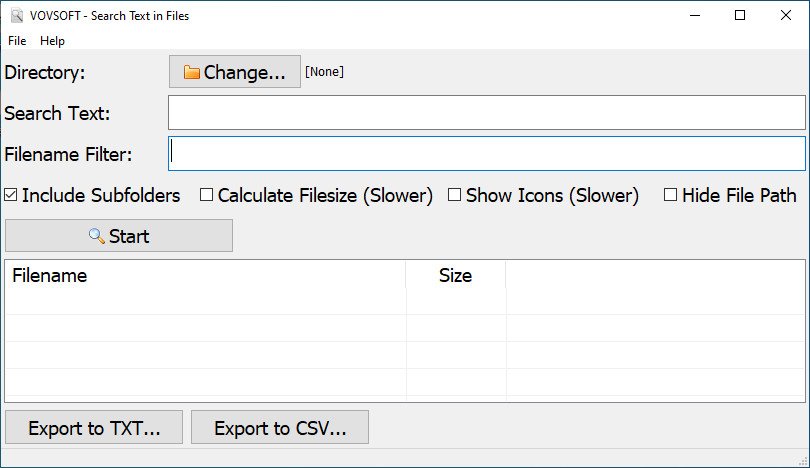Click the [None] directory path label
Image resolution: width=810 pixels, height=468 pixels.
coord(324,72)
